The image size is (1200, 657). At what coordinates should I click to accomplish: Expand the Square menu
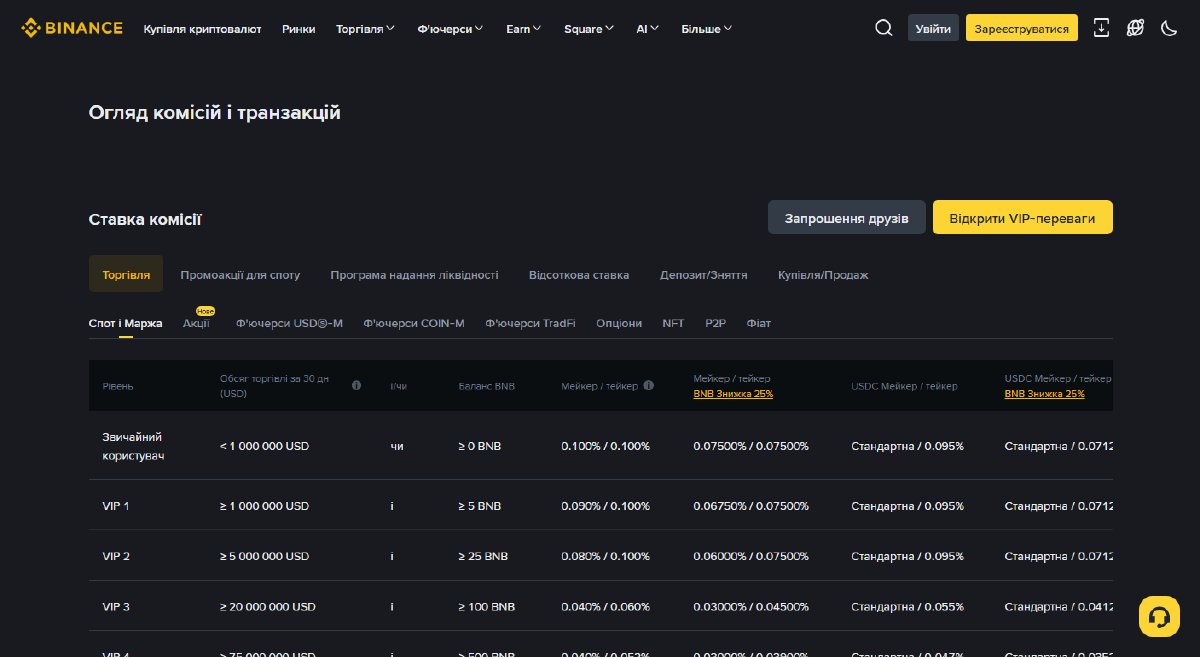pos(589,29)
